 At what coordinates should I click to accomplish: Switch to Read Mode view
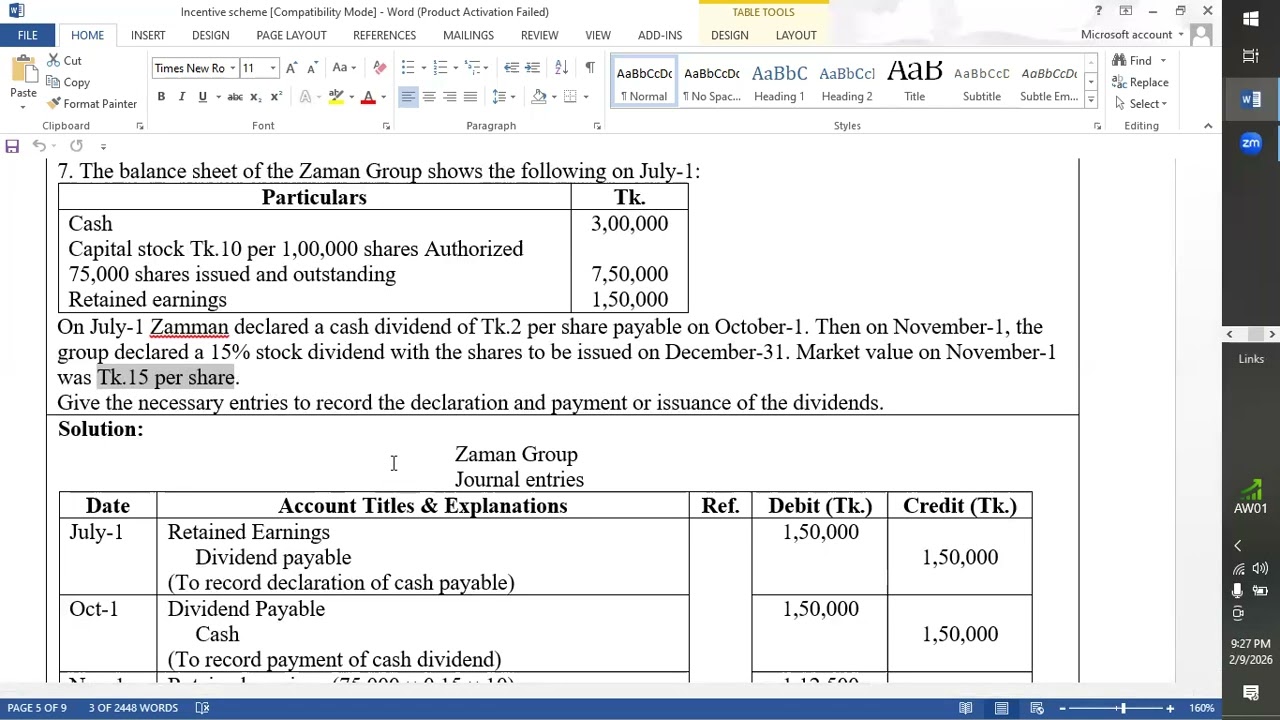point(965,708)
